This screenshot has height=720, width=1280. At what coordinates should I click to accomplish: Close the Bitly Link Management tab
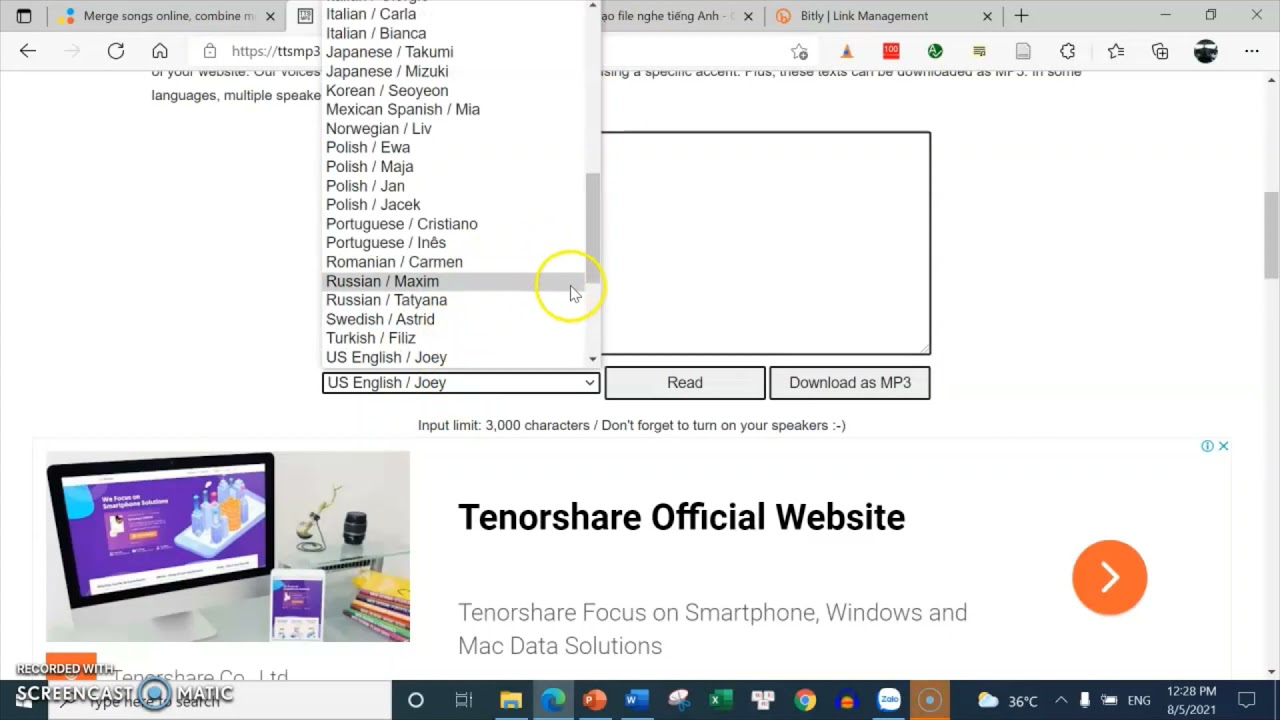pos(988,16)
